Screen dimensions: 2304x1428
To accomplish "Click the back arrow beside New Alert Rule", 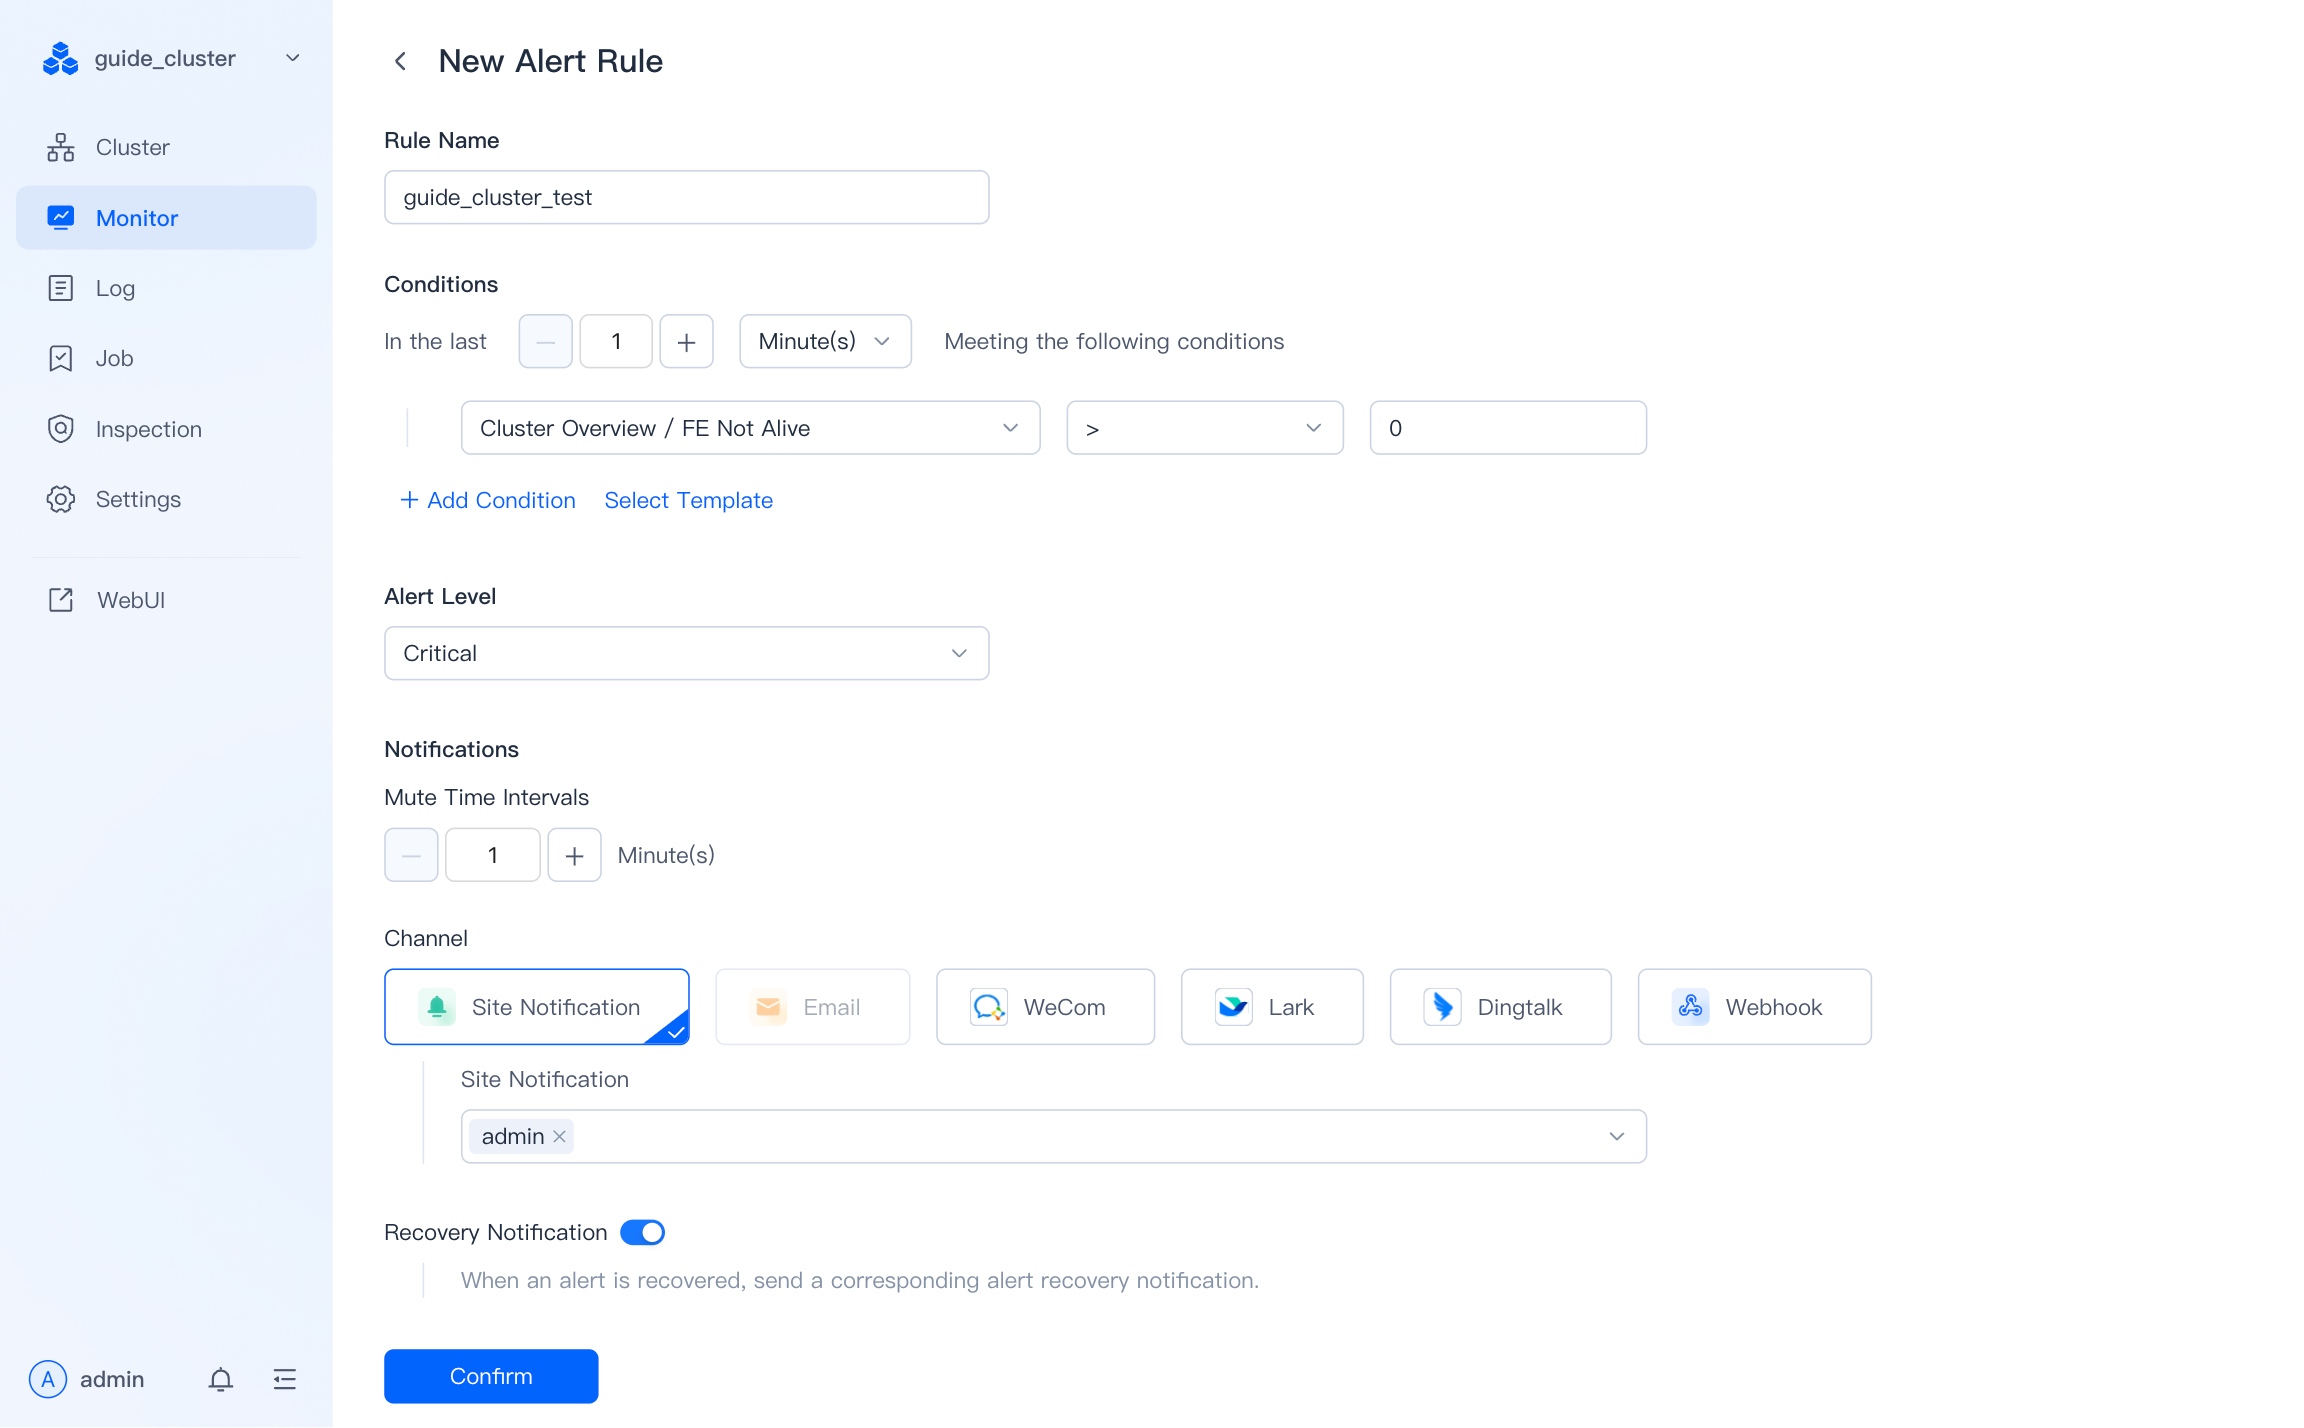I will 400,61.
